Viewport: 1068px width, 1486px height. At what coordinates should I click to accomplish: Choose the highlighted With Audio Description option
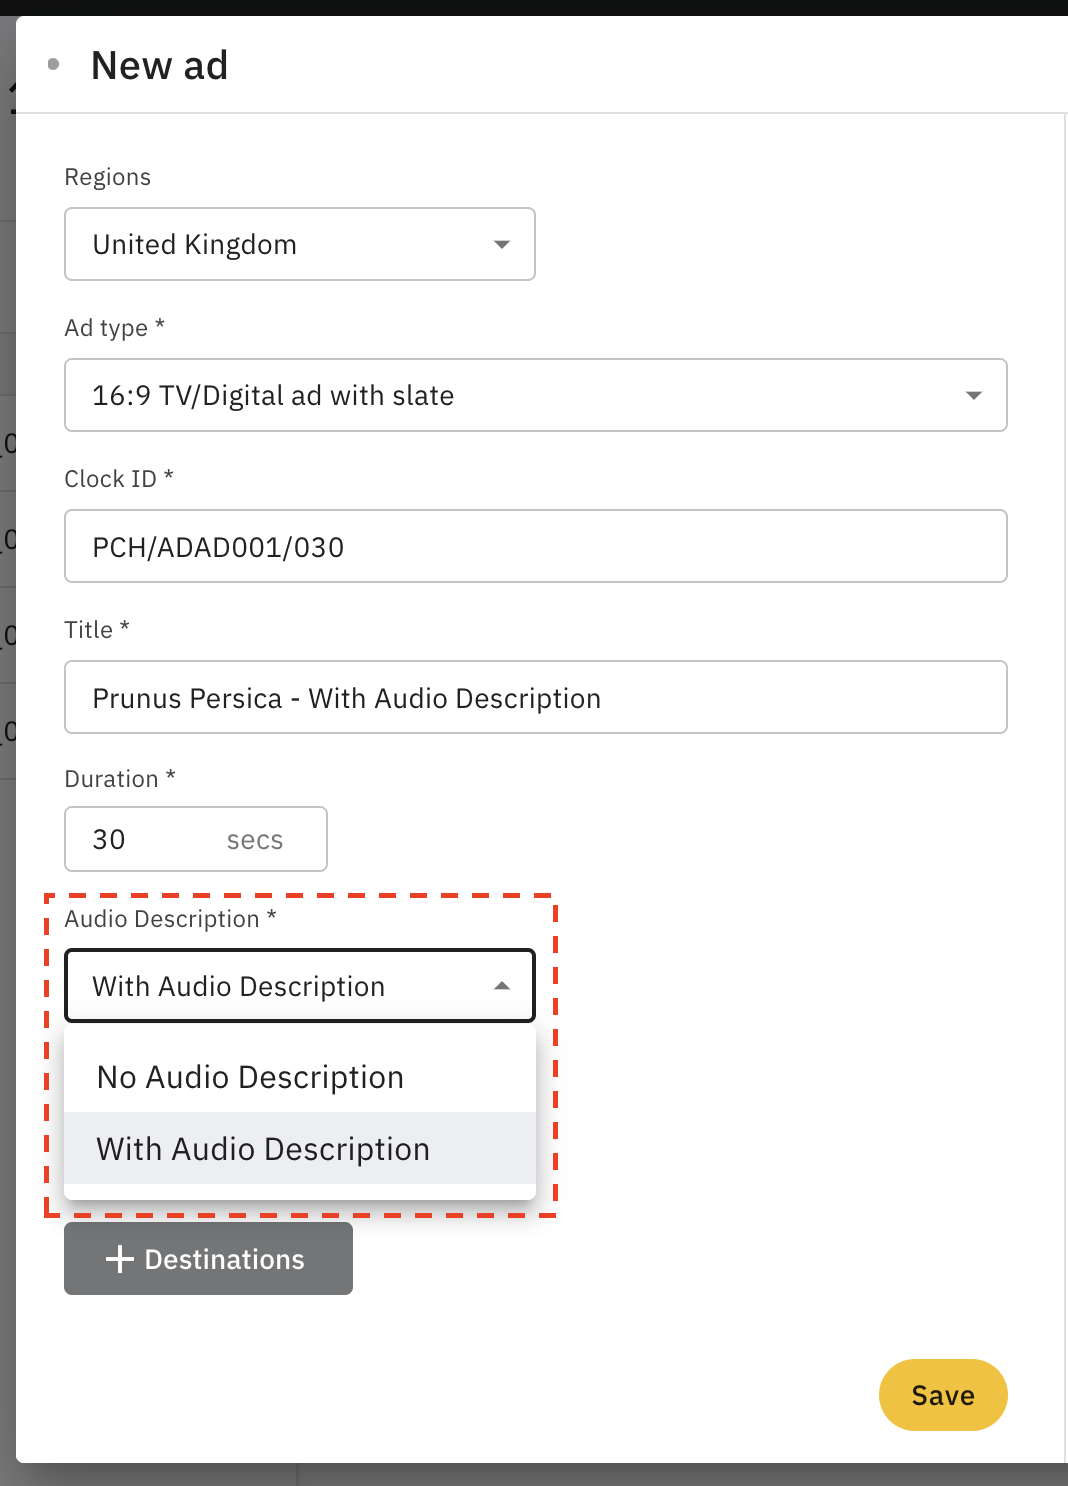[x=263, y=1149]
